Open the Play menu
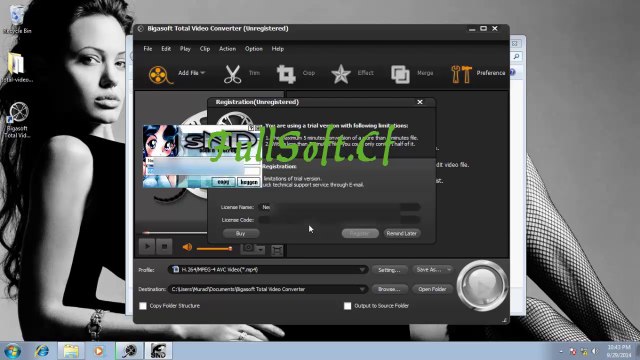The image size is (640, 360). pos(185,49)
